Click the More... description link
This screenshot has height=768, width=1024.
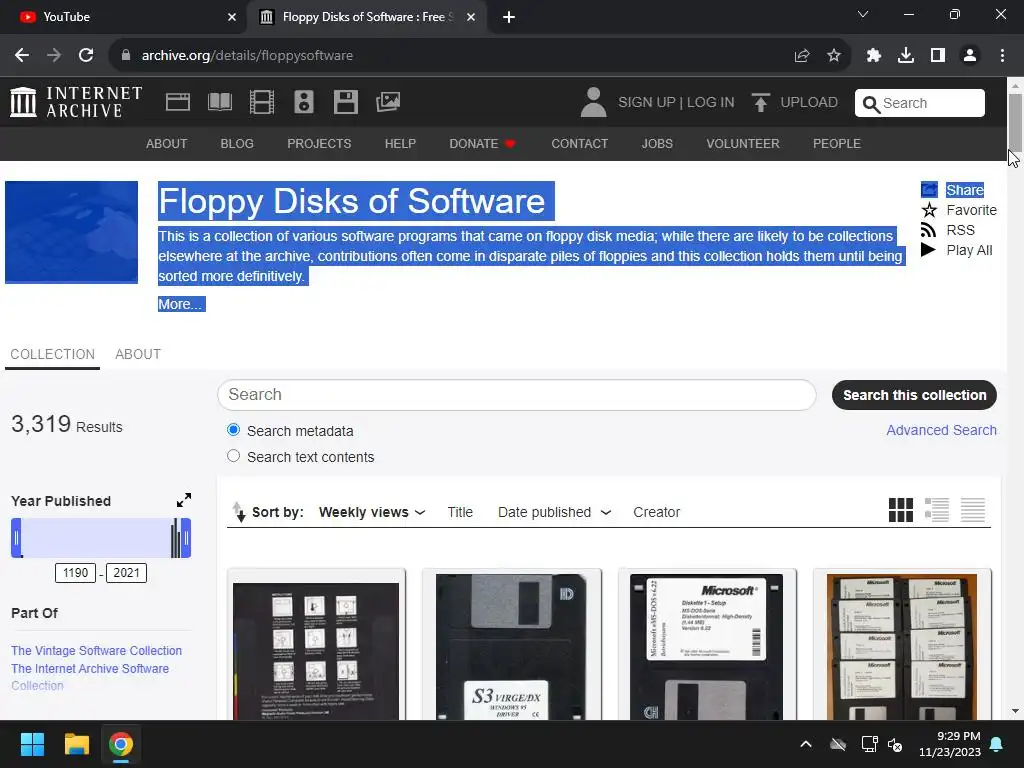coord(182,304)
